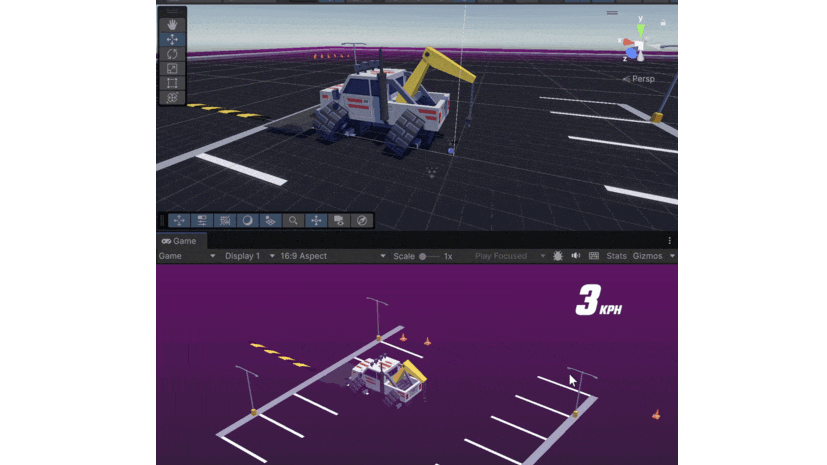Viewport: 827px width, 465px height.
Task: Toggle the scene gizmo rotation lock
Action: coord(663,23)
